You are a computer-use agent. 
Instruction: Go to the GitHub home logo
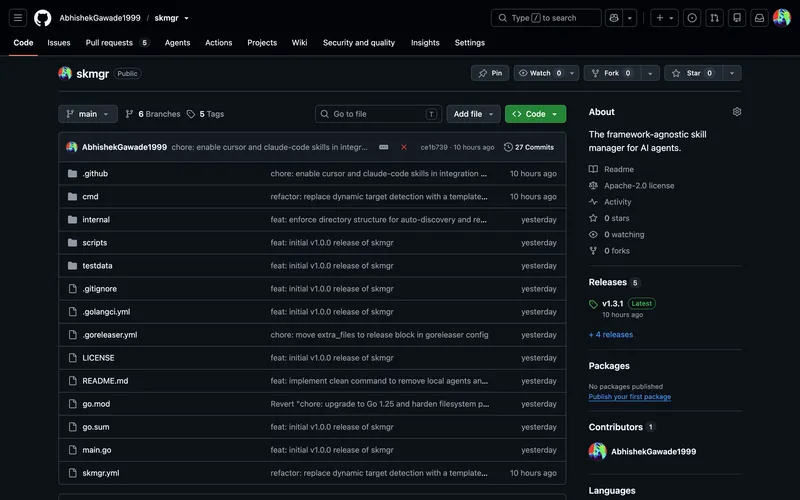pyautogui.click(x=42, y=18)
